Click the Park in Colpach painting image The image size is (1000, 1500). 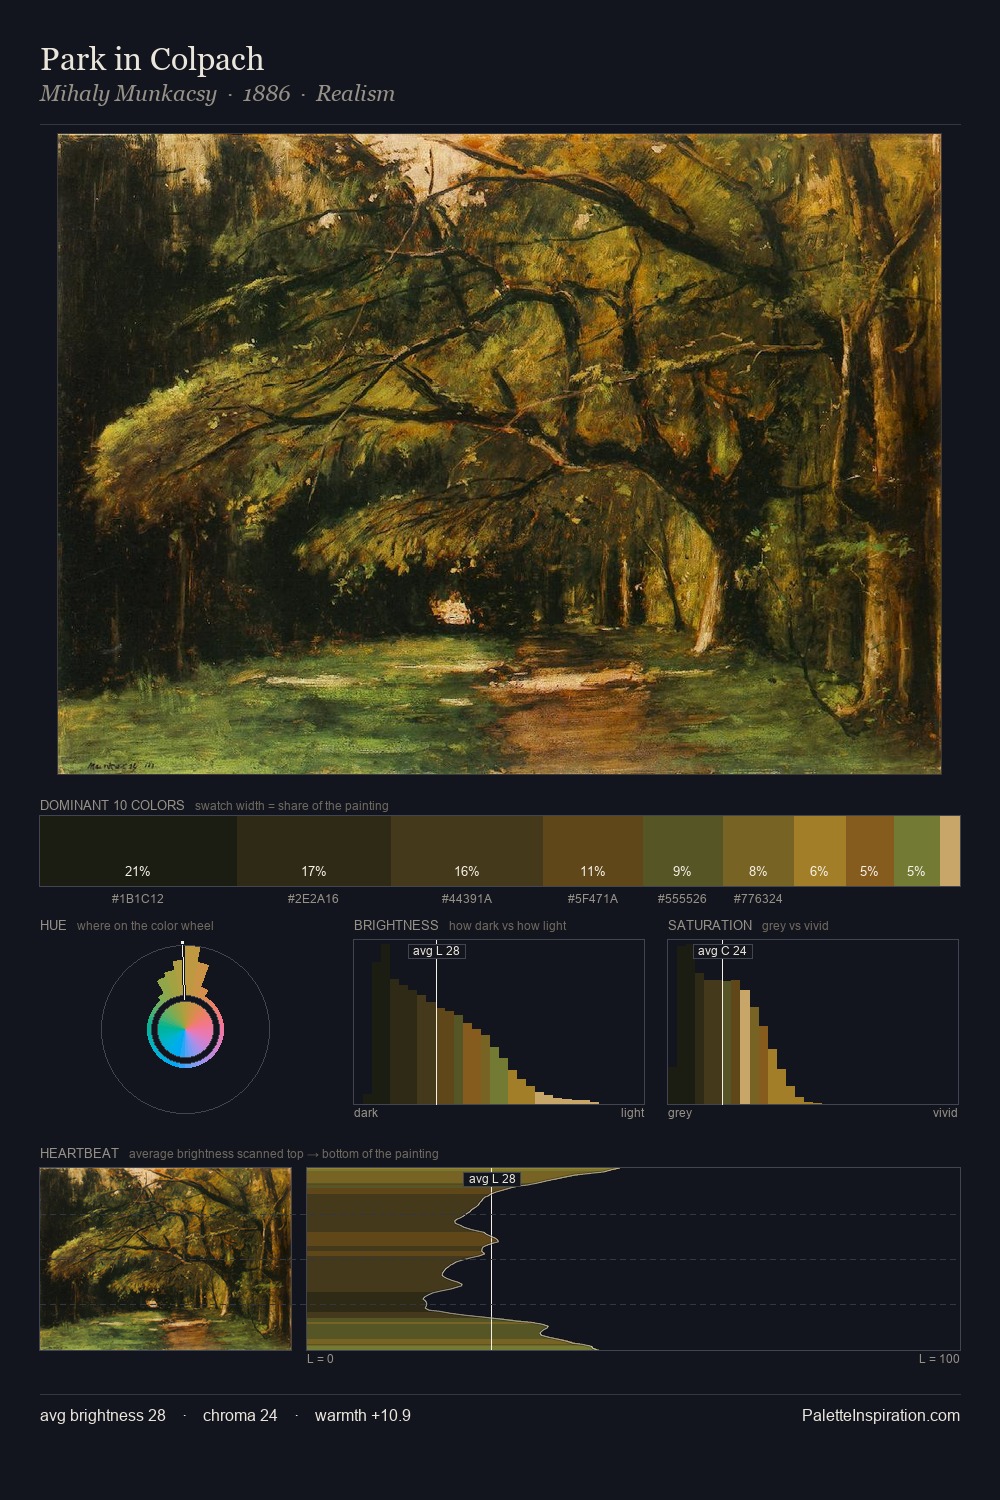point(499,454)
